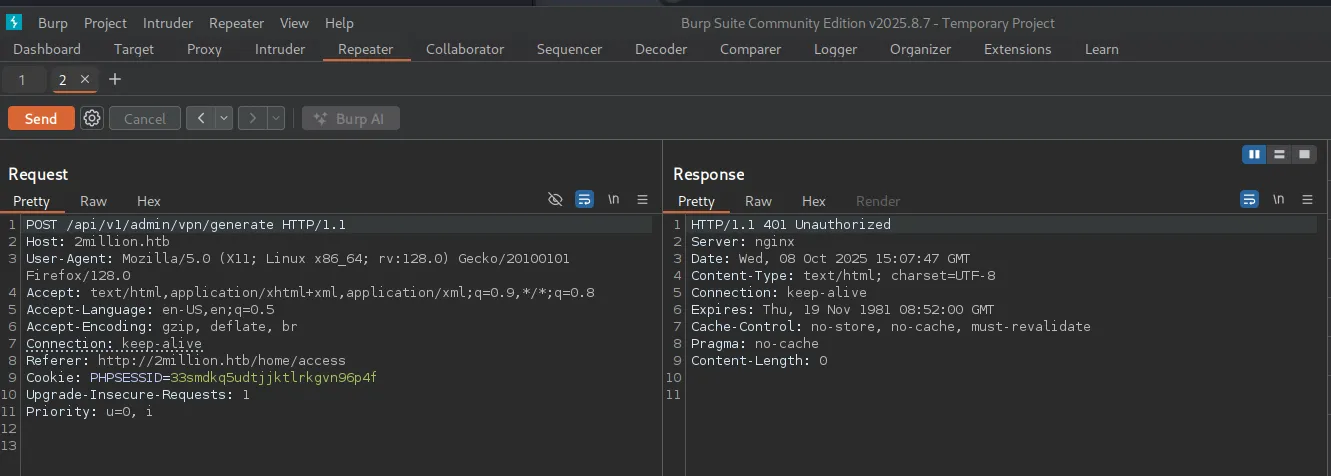Click the Burp Suite lightning logo
Screen dimensions: 1331x476
pos(14,22)
